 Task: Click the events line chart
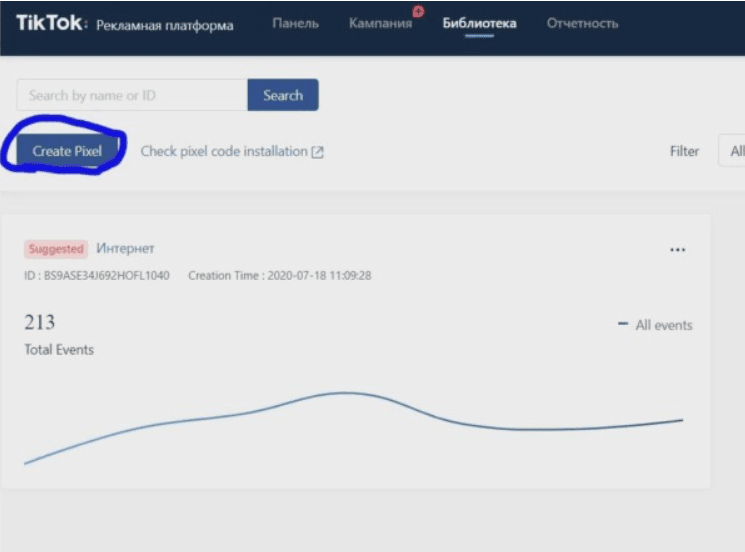click(353, 428)
